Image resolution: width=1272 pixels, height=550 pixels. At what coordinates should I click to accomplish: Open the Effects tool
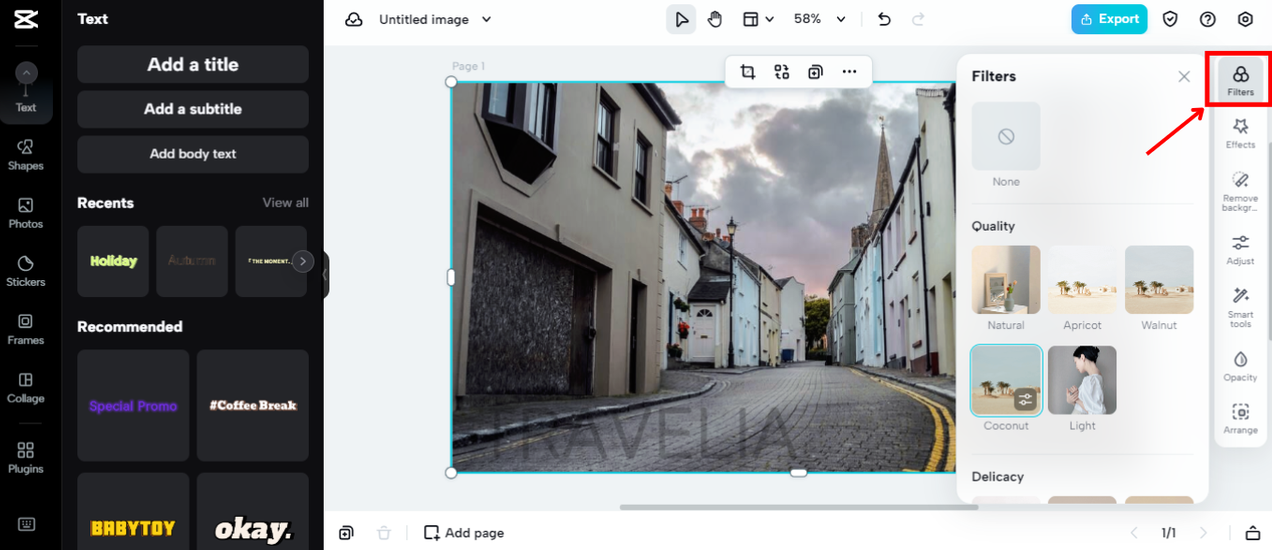click(x=1240, y=133)
